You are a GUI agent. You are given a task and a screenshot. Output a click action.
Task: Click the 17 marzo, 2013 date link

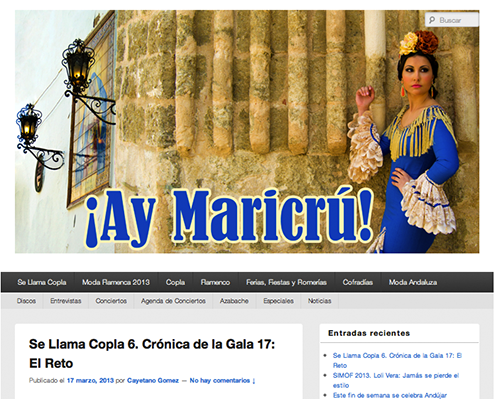click(90, 380)
